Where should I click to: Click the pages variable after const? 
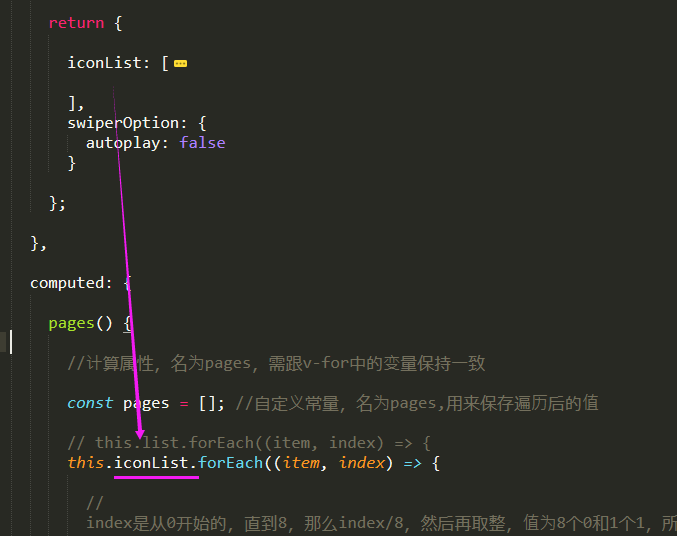click(146, 403)
